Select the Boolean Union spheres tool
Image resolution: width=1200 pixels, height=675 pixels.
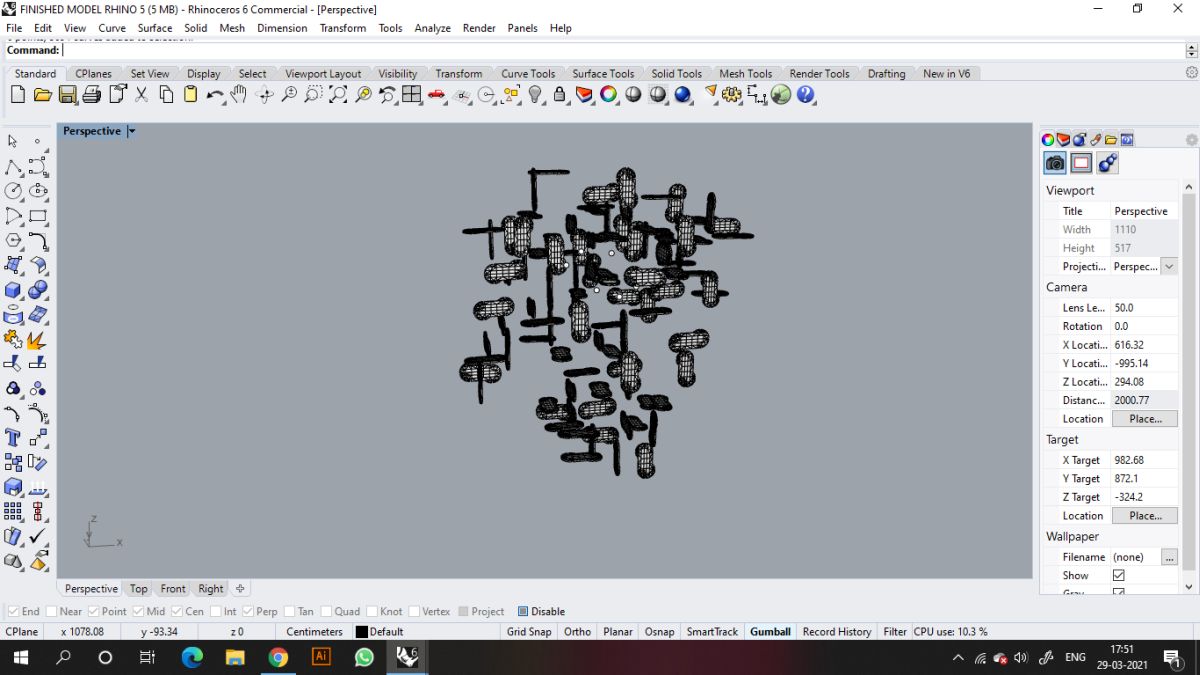point(38,290)
